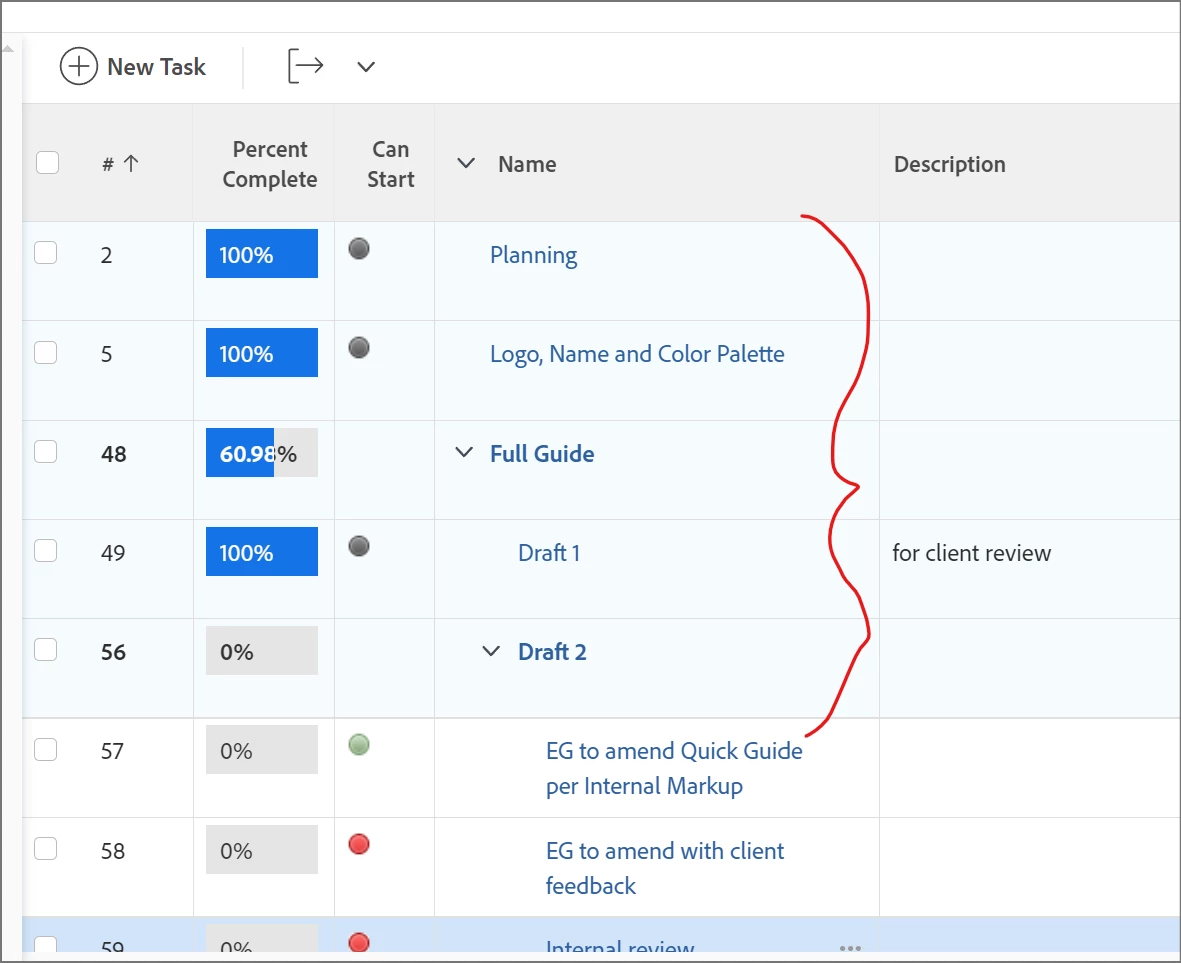The height and width of the screenshot is (963, 1181).
Task: Select checkbox for Logo, Name and Color Palette row
Action: click(x=46, y=352)
